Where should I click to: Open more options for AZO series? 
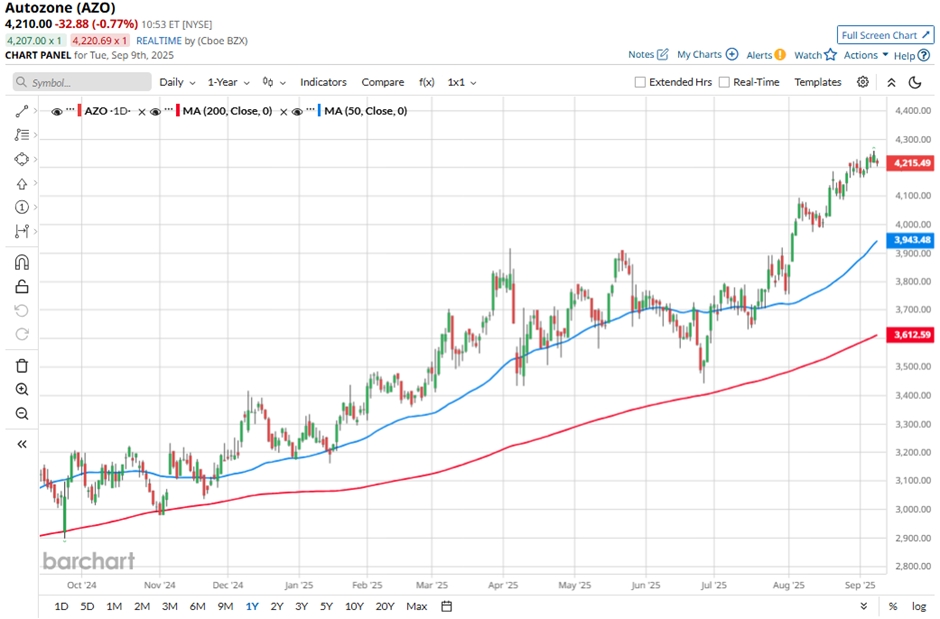pos(71,110)
